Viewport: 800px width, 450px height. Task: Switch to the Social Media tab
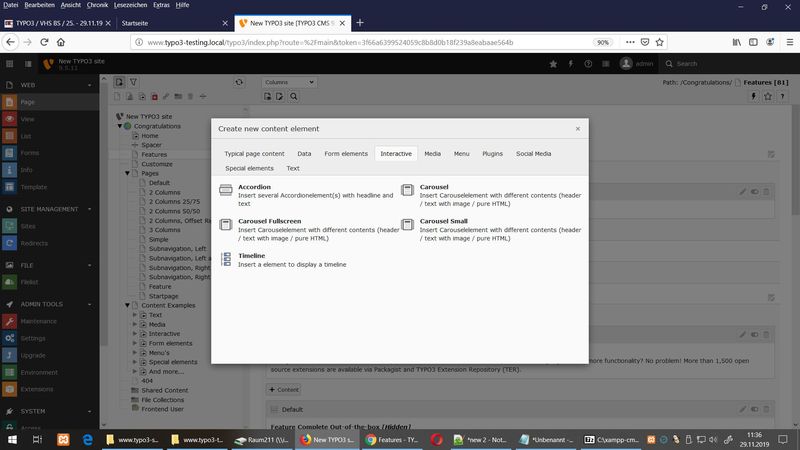(x=533, y=154)
